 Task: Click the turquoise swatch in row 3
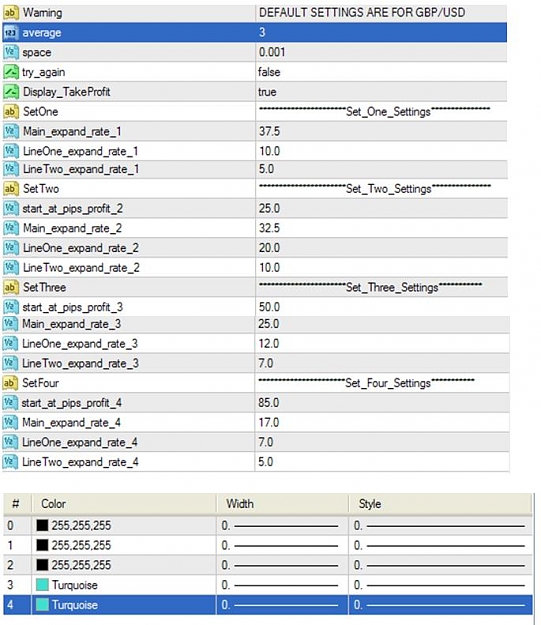(x=42, y=585)
